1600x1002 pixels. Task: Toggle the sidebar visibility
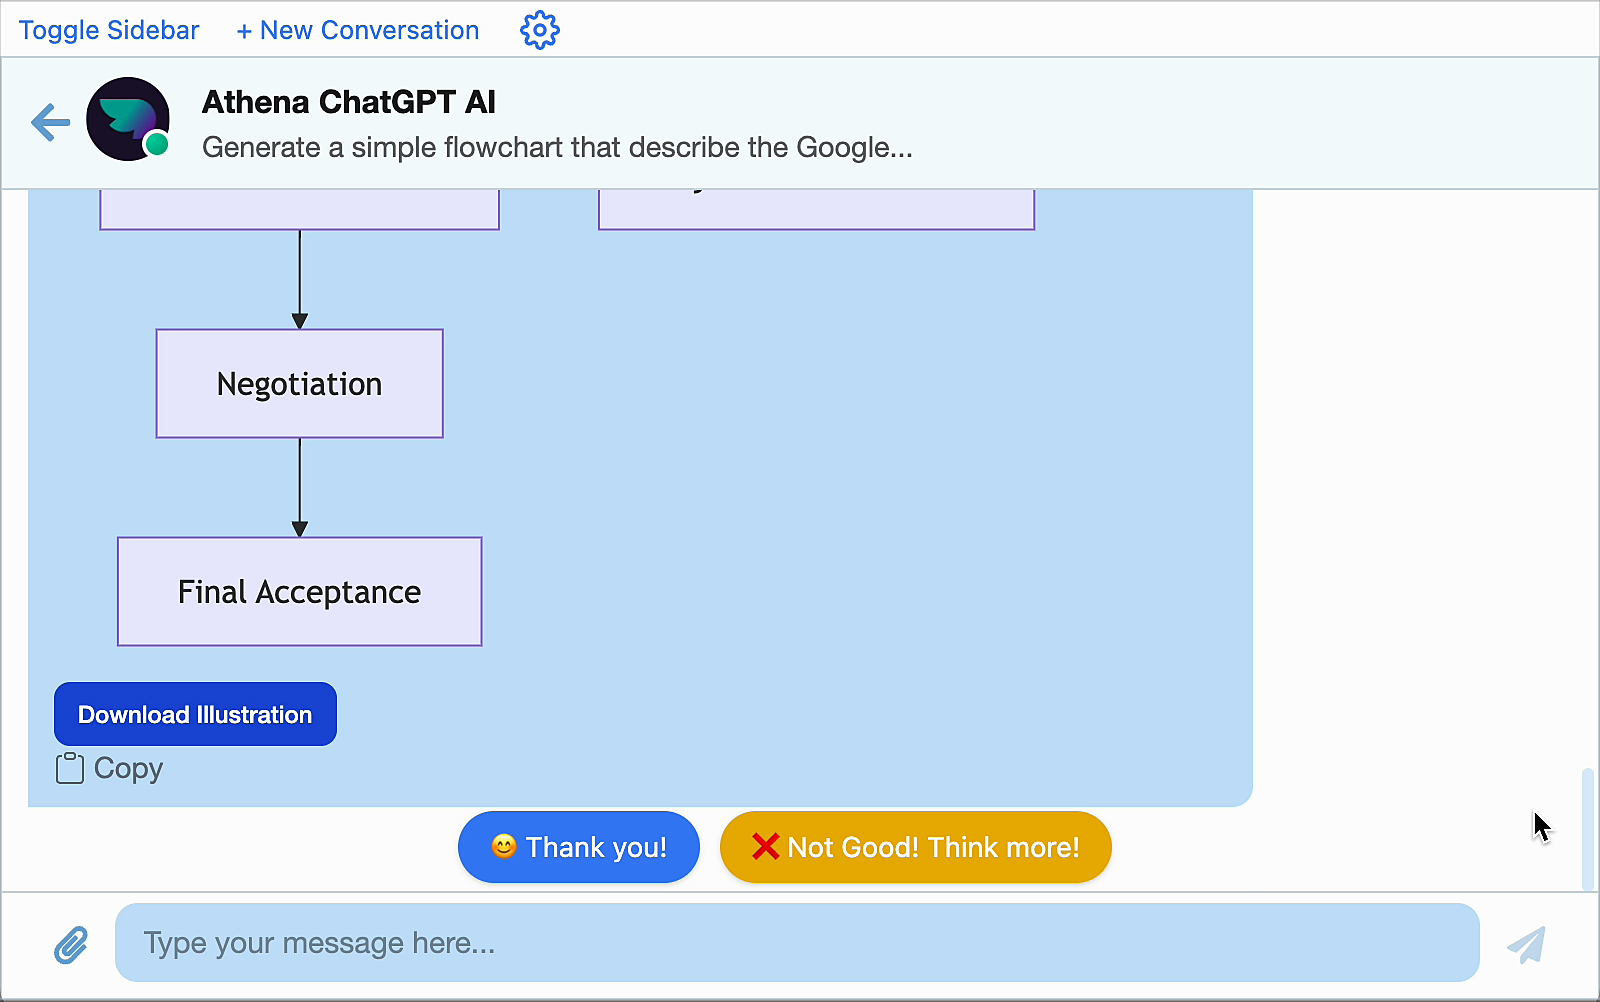point(109,29)
